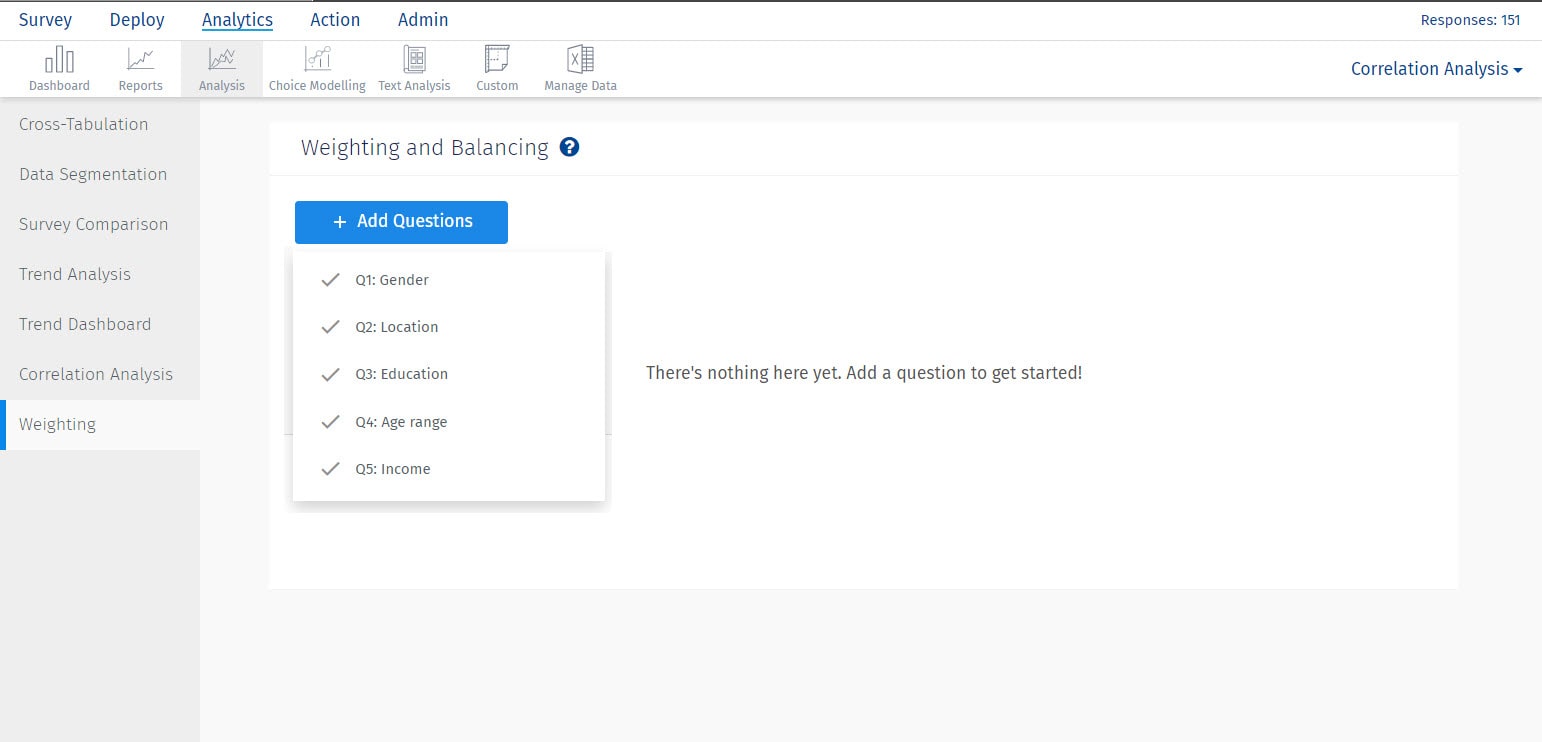1542x742 pixels.
Task: Open the Correlation Analysis dropdown top right
Action: tap(1435, 69)
